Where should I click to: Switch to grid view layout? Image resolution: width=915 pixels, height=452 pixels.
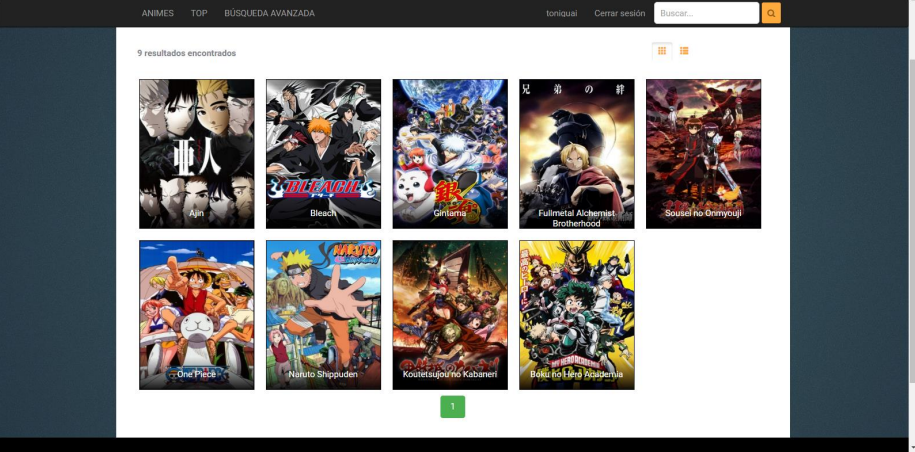[x=662, y=51]
